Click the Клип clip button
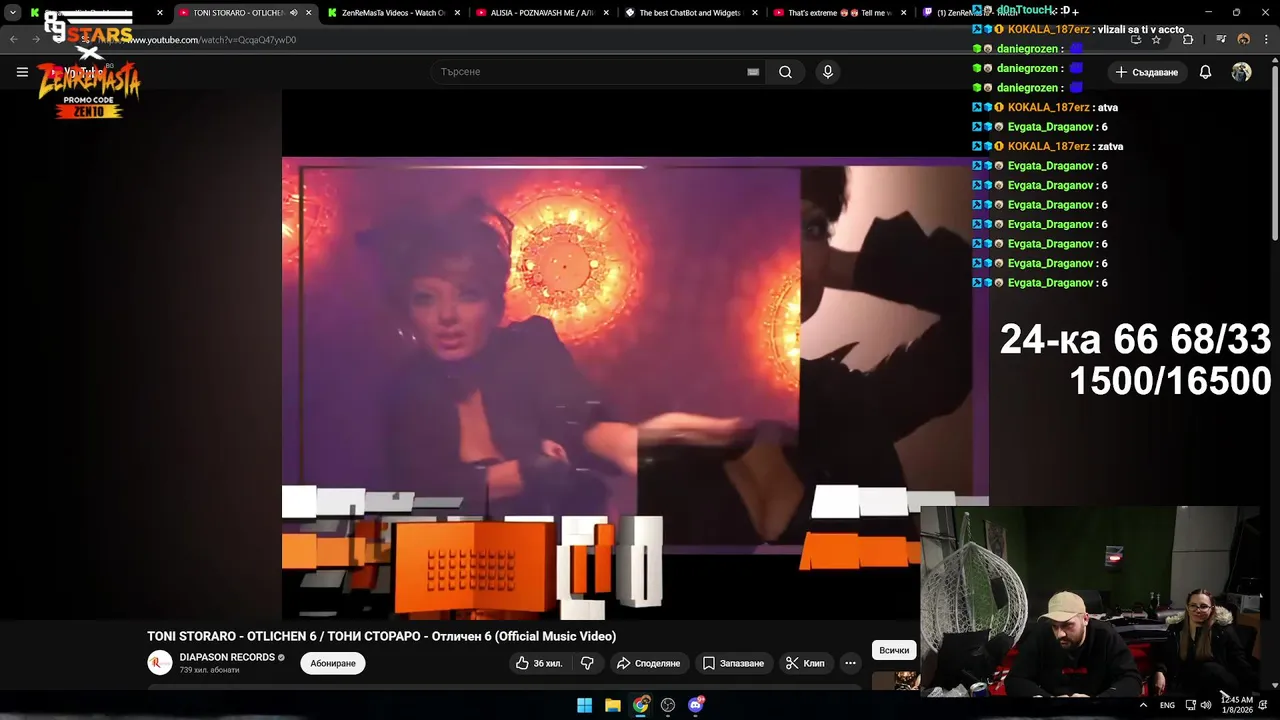 (805, 663)
